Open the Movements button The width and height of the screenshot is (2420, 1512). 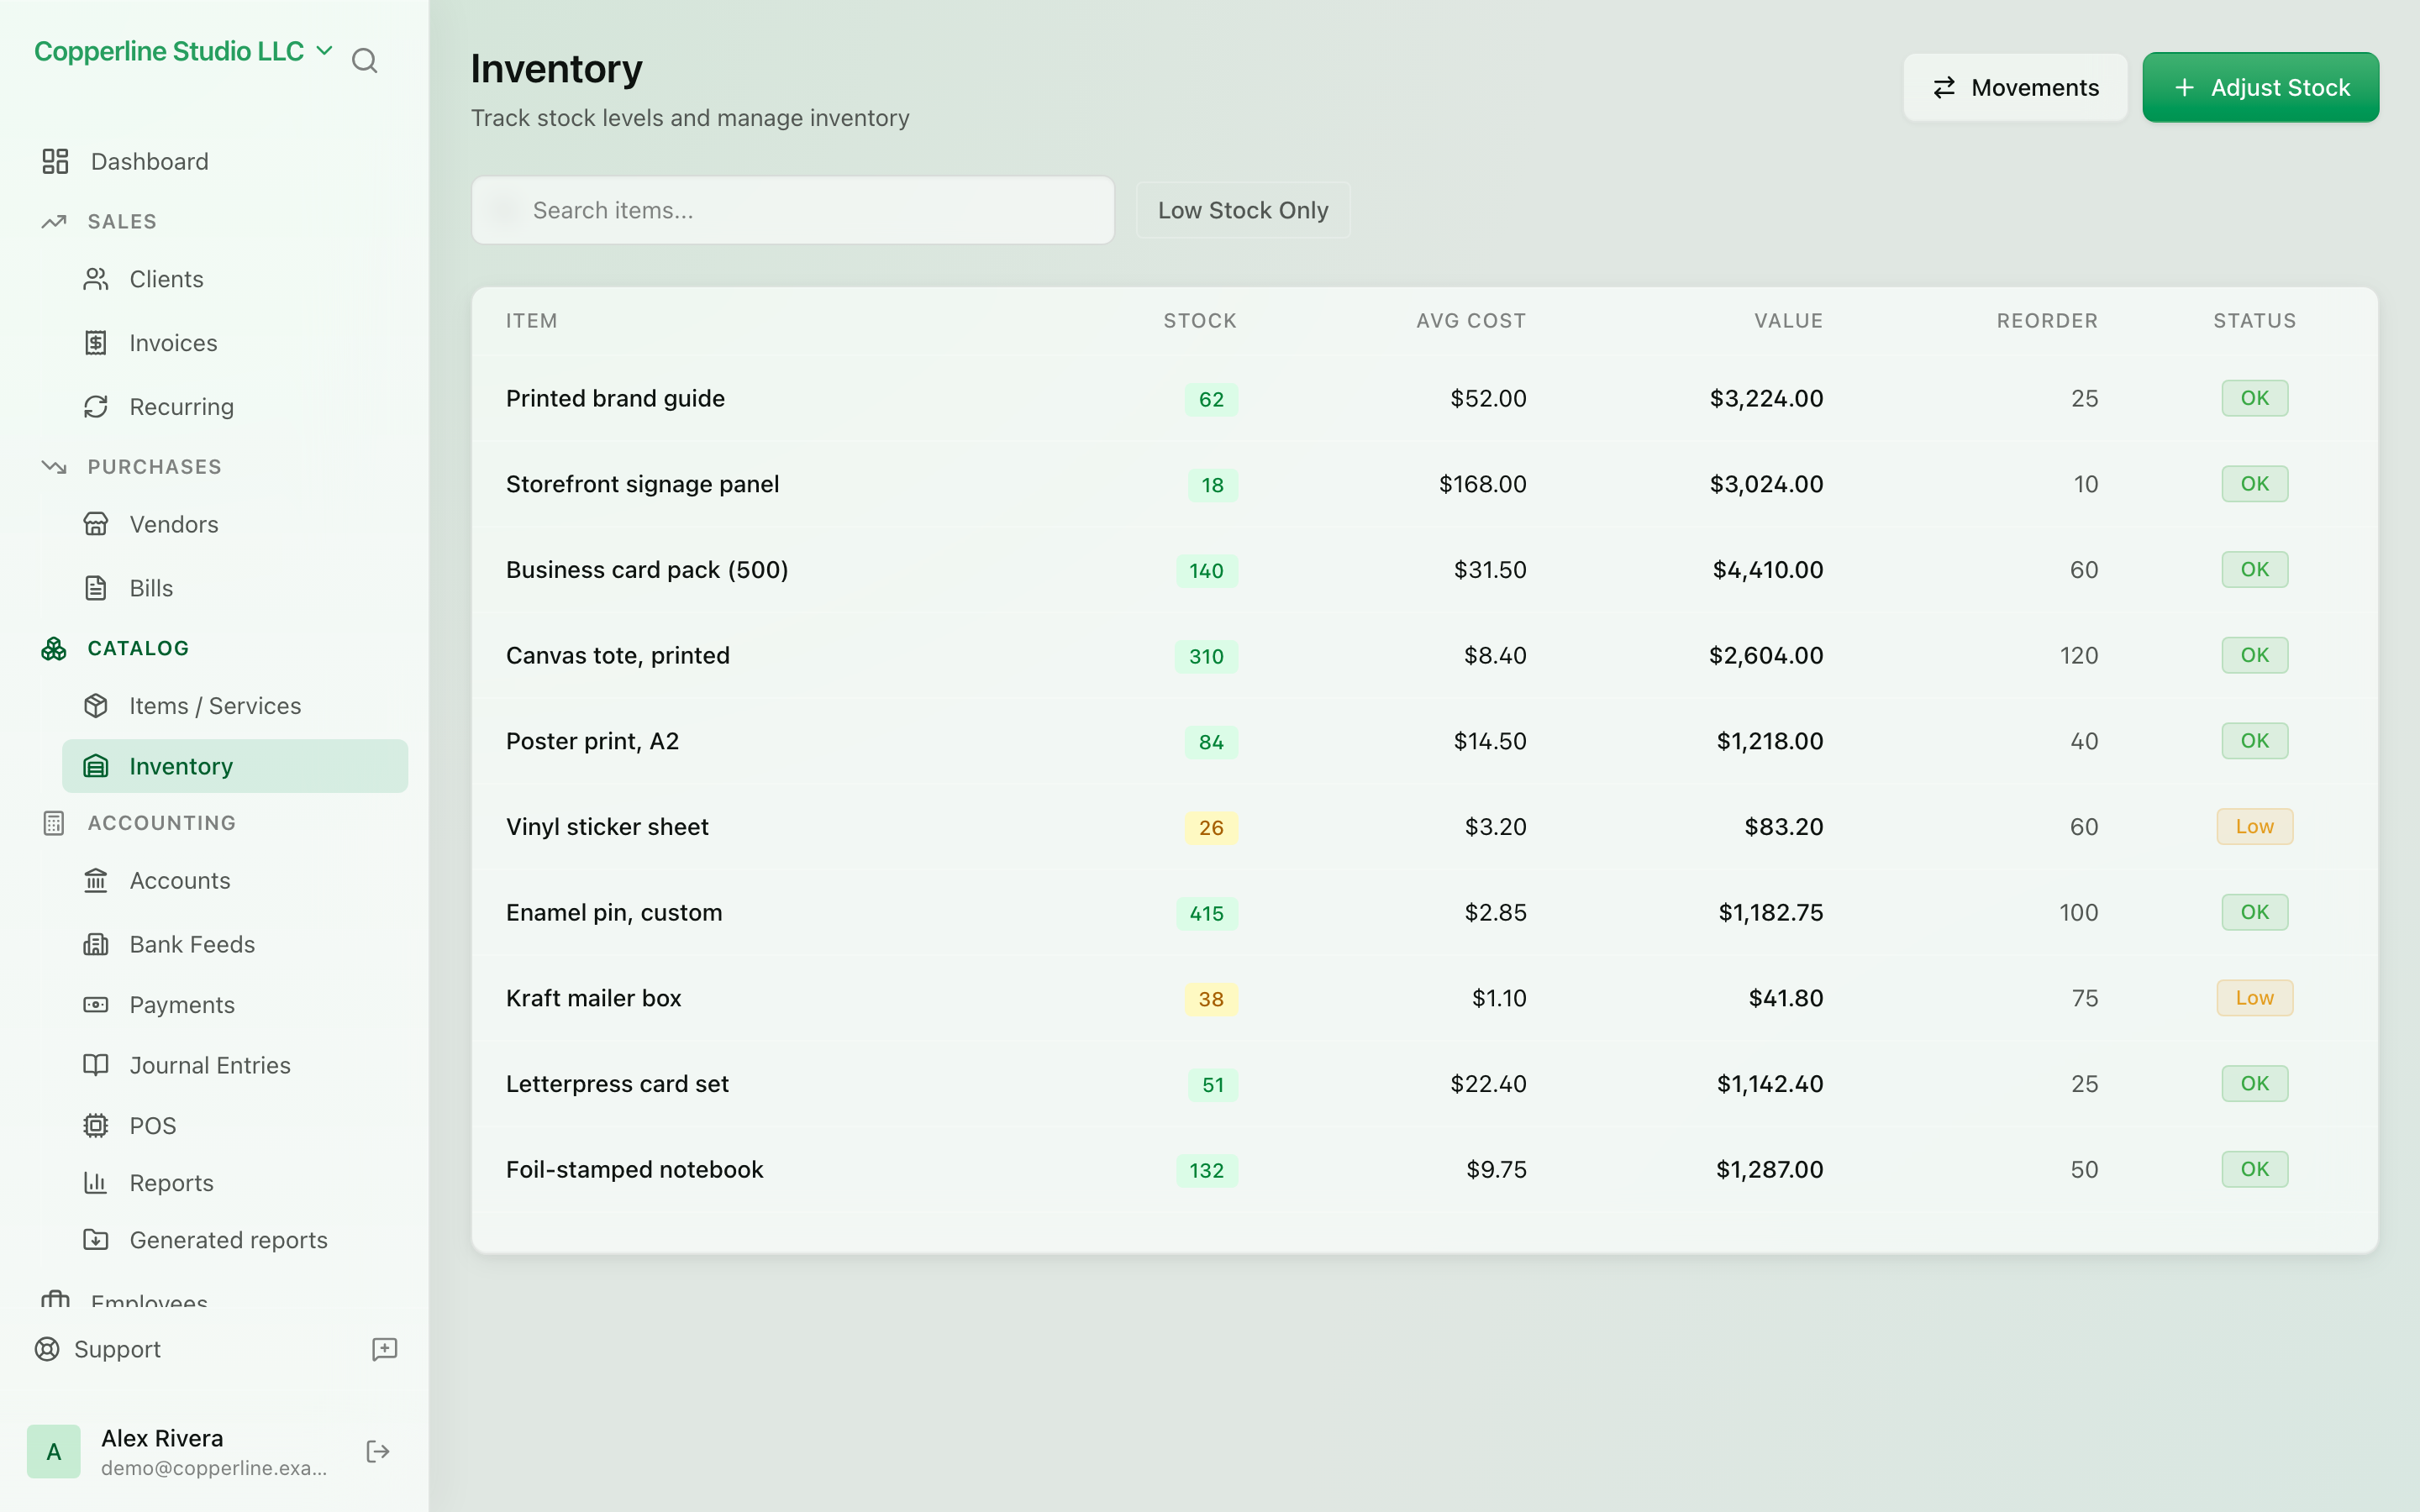pos(2015,88)
